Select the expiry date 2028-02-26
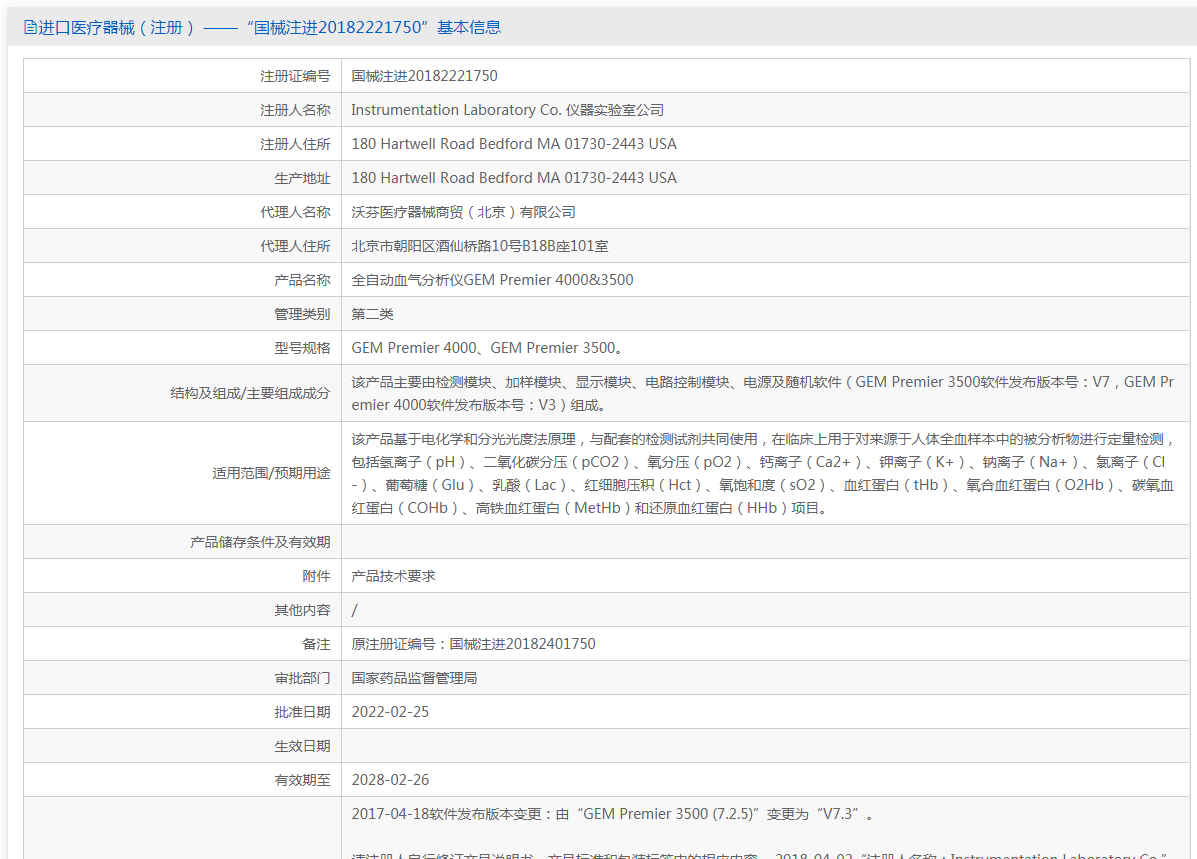The height and width of the screenshot is (859, 1197). (390, 780)
